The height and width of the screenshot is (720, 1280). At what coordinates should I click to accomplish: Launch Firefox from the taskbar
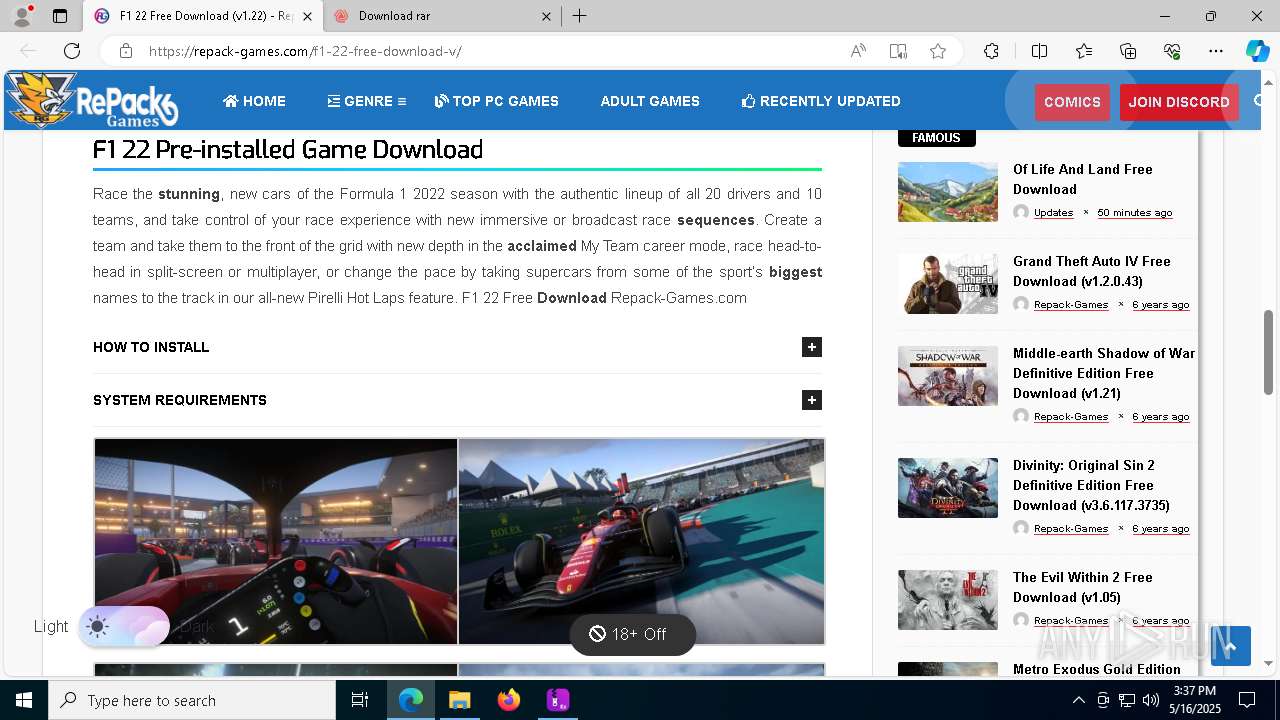509,700
